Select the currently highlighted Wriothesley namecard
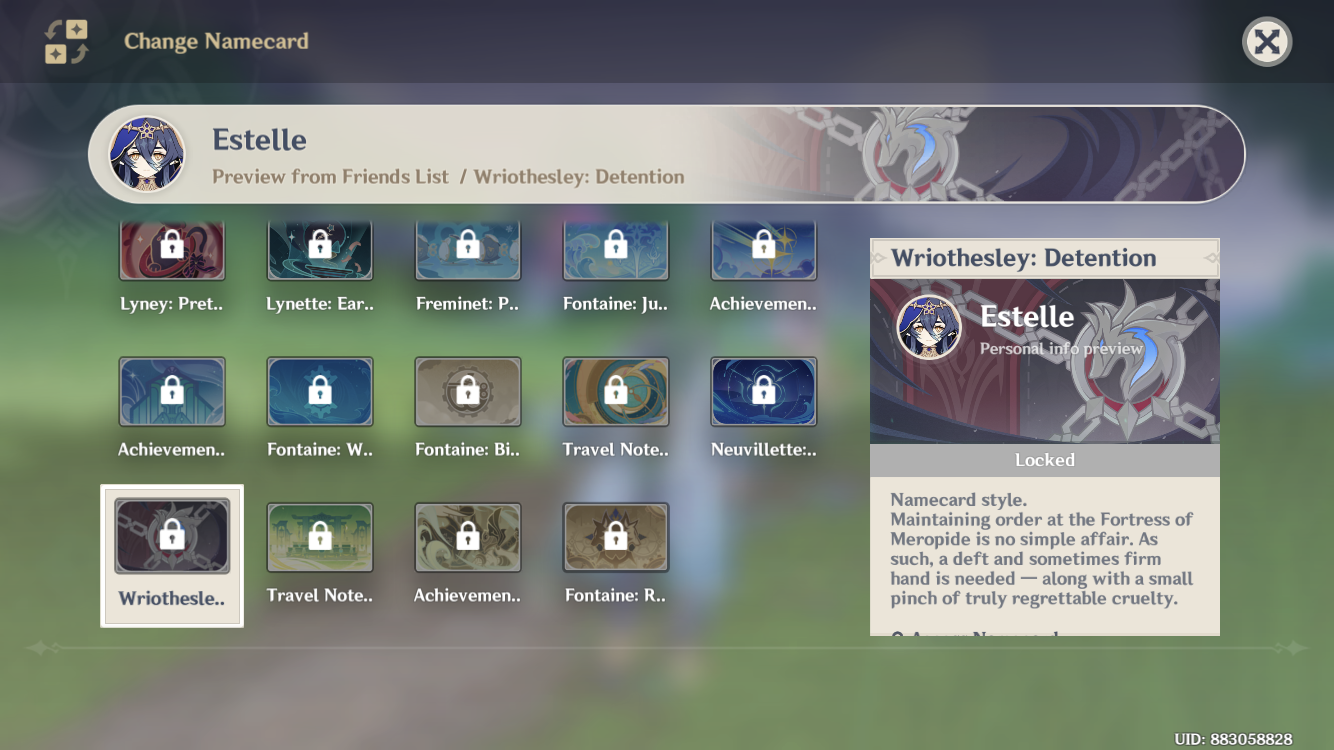1334x750 pixels. [172, 536]
